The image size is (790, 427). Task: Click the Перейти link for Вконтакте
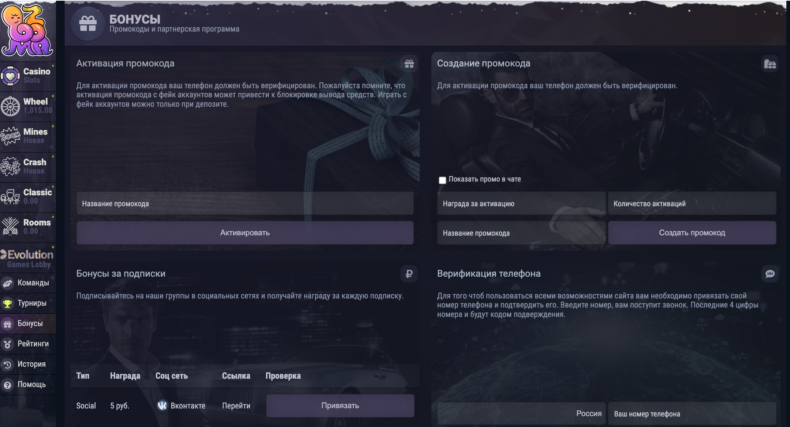pos(236,406)
